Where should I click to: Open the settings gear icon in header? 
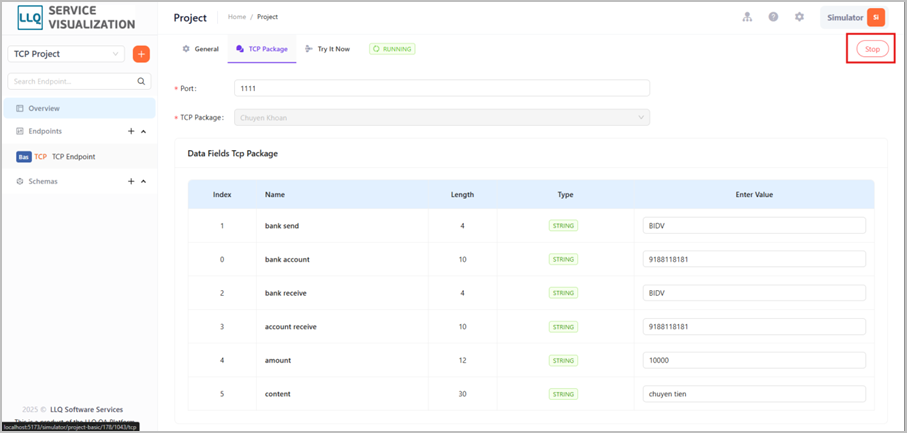799,17
